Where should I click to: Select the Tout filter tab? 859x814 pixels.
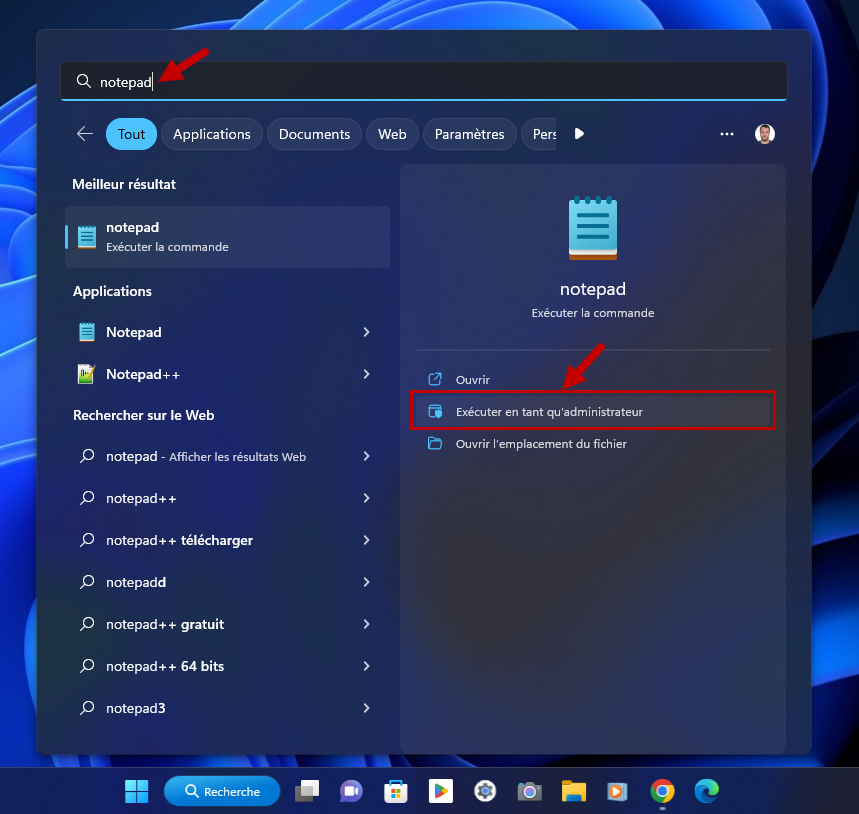tap(131, 134)
